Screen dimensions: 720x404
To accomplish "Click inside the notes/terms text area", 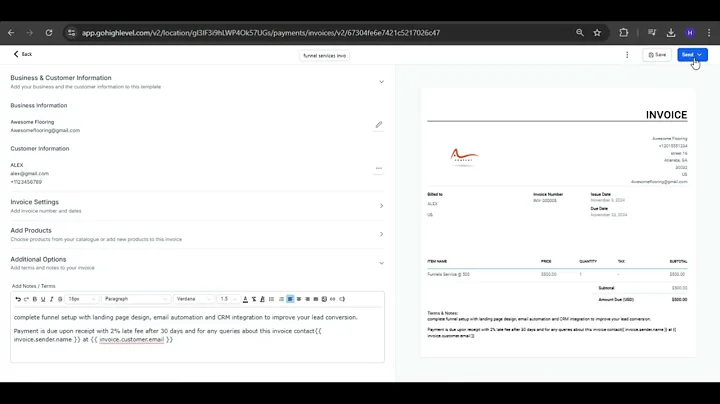I will 197,335.
